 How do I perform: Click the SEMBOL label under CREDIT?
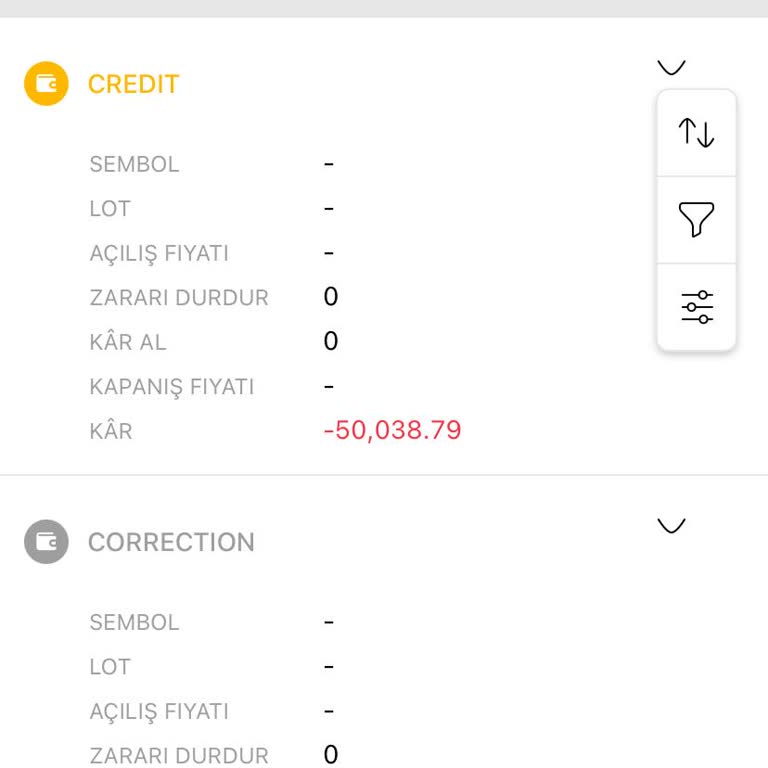click(x=134, y=164)
